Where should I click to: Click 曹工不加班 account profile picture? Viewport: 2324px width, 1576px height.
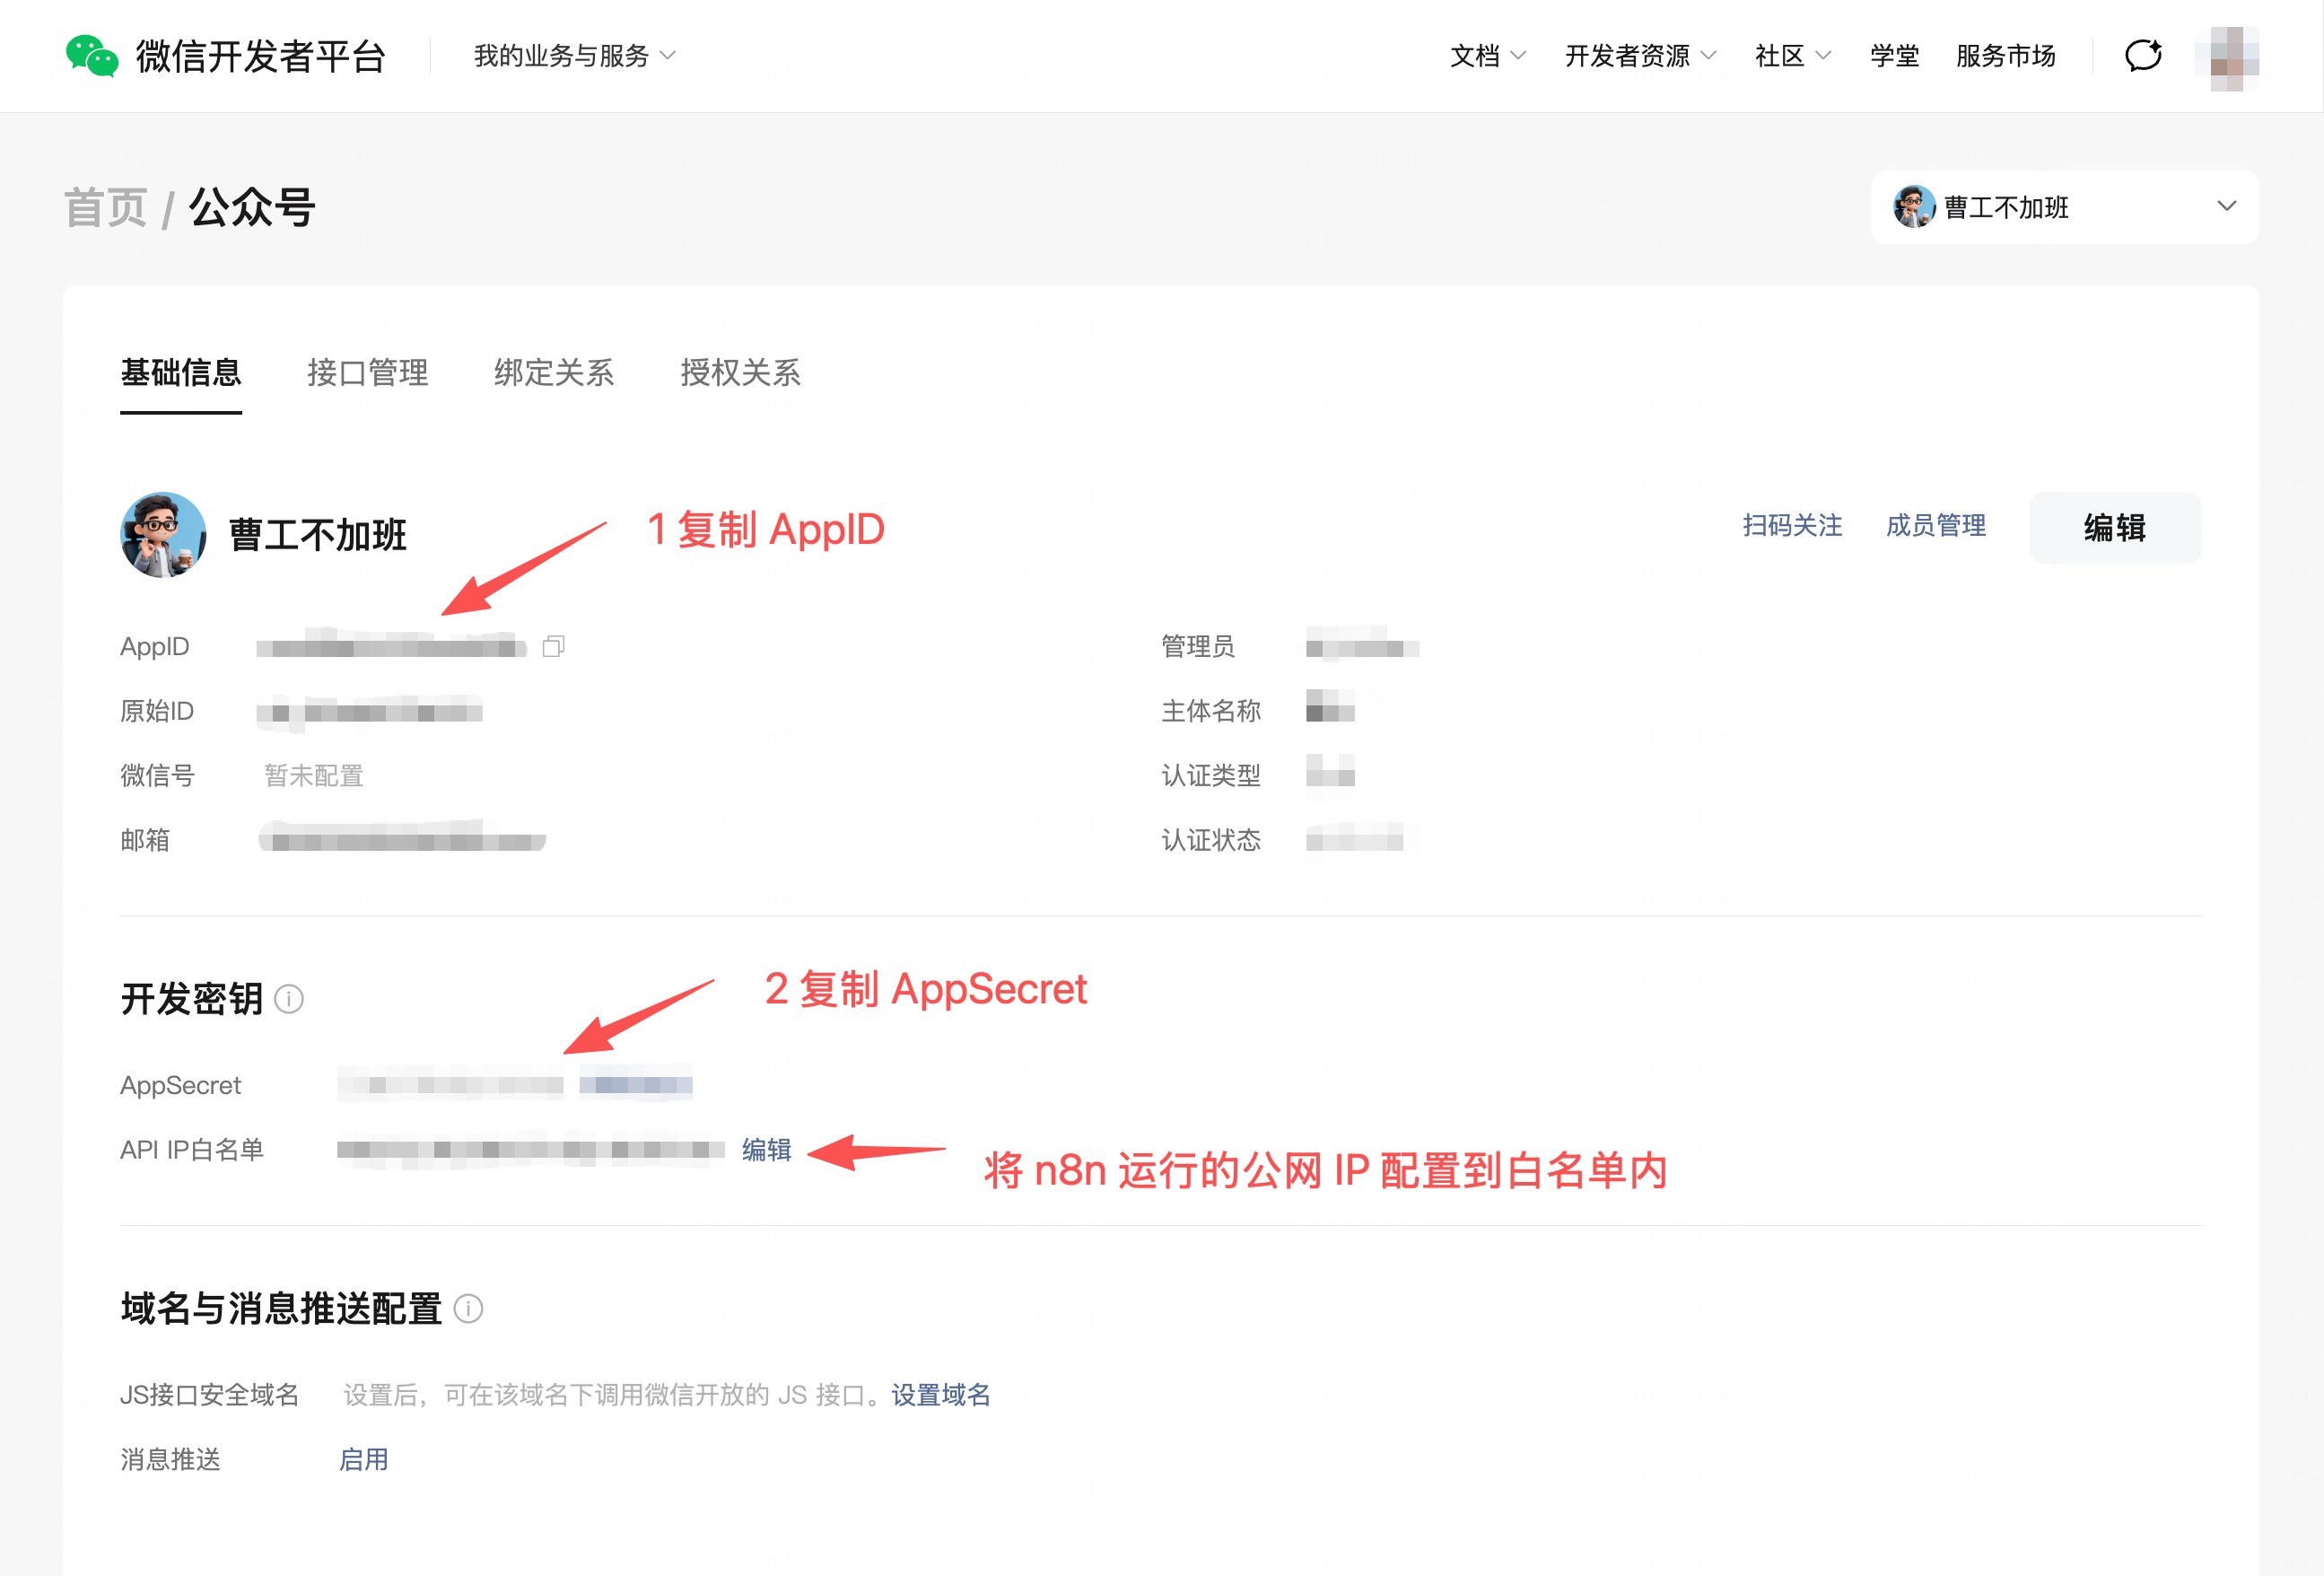point(163,534)
